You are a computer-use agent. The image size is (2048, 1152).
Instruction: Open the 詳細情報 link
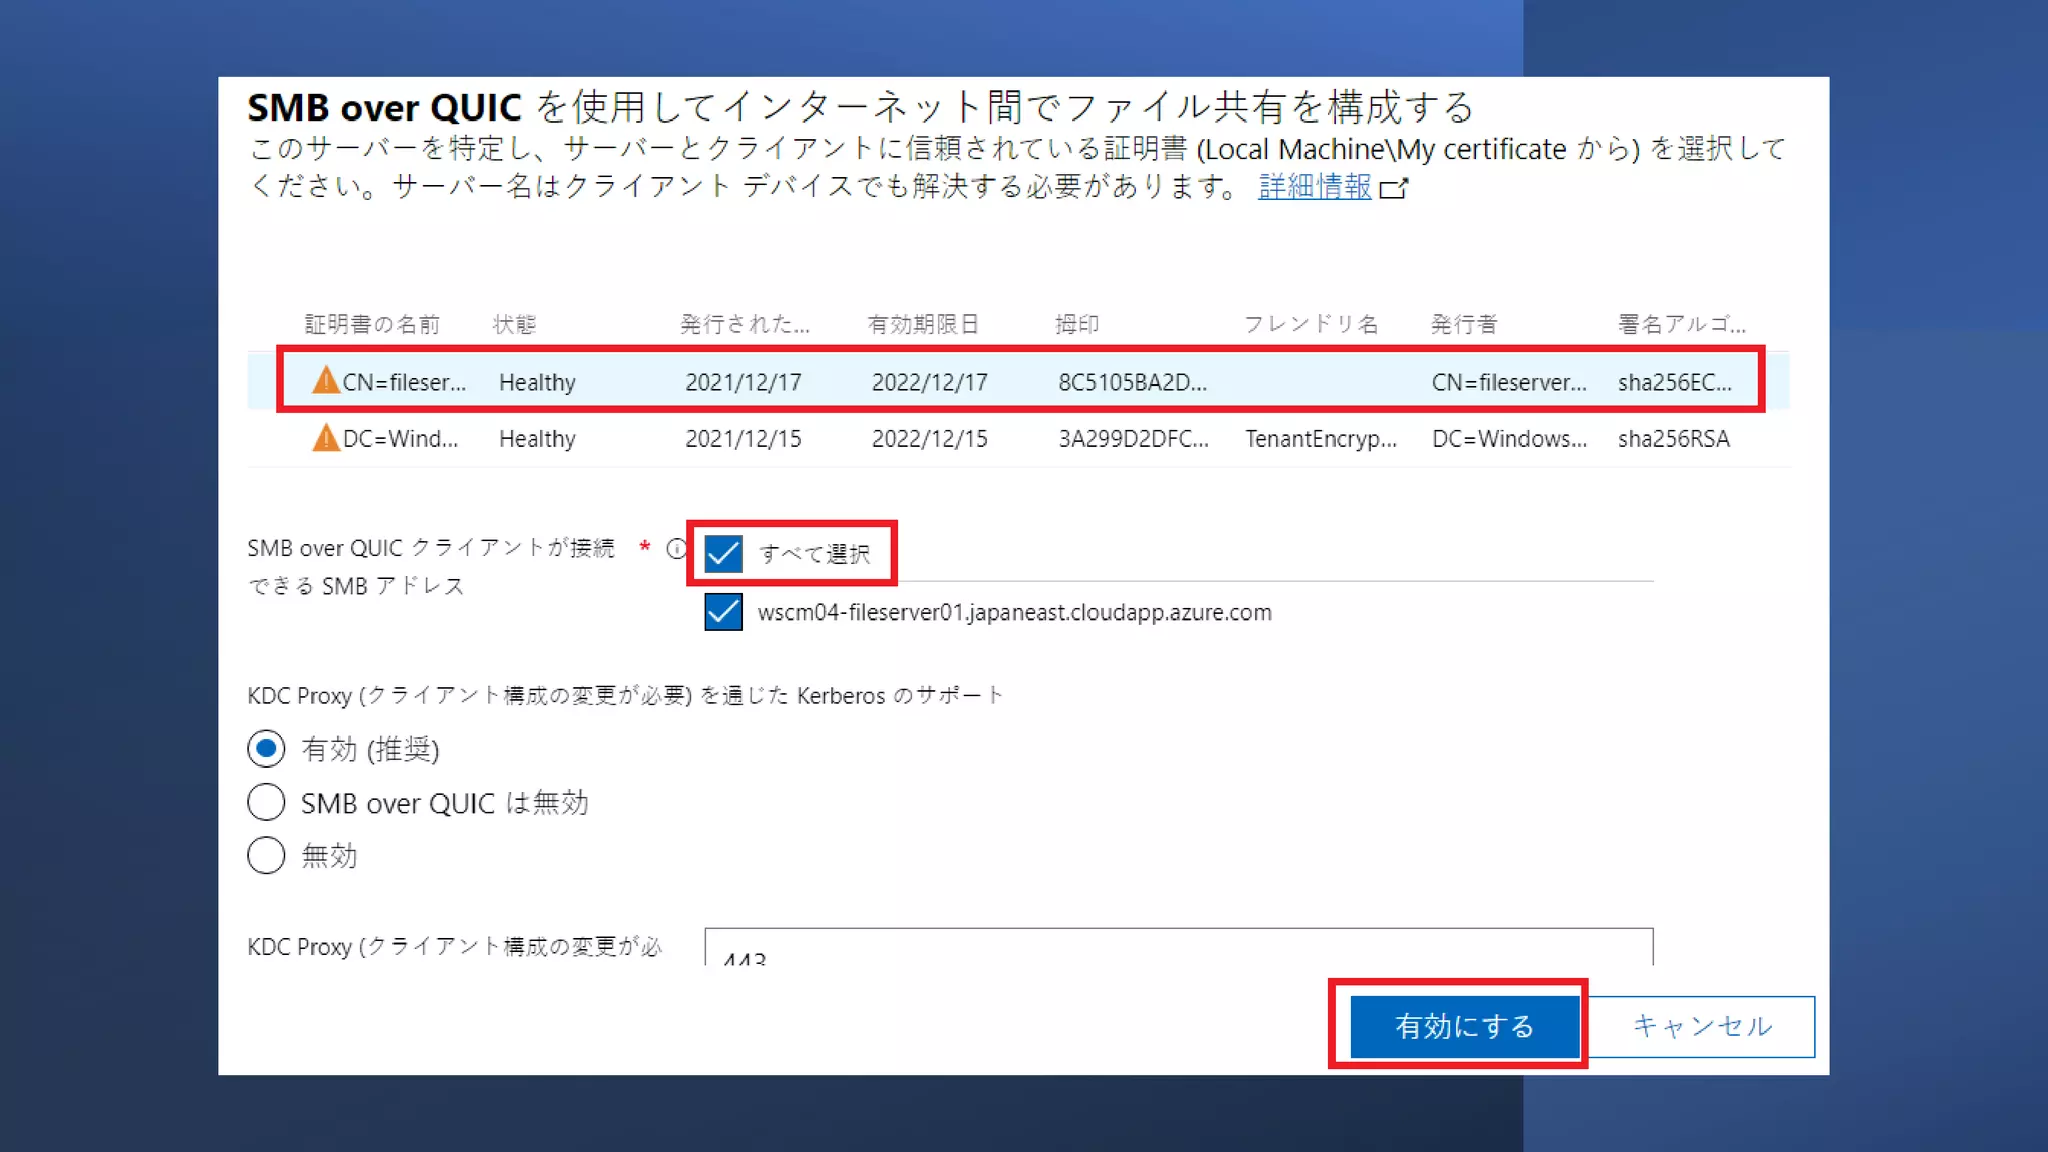click(1314, 187)
